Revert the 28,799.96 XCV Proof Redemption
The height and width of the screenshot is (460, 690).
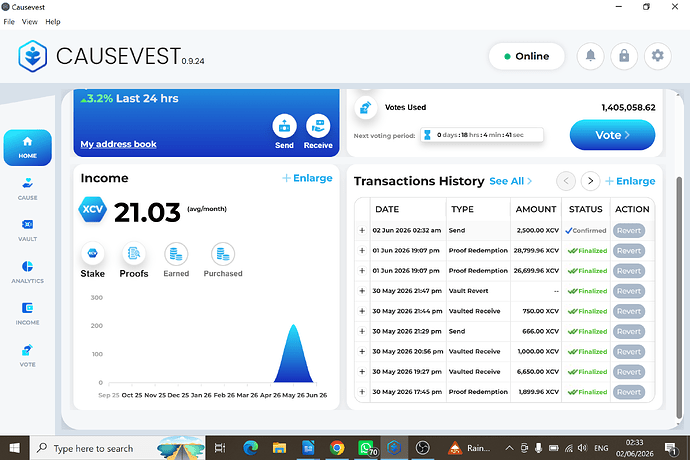tap(629, 251)
